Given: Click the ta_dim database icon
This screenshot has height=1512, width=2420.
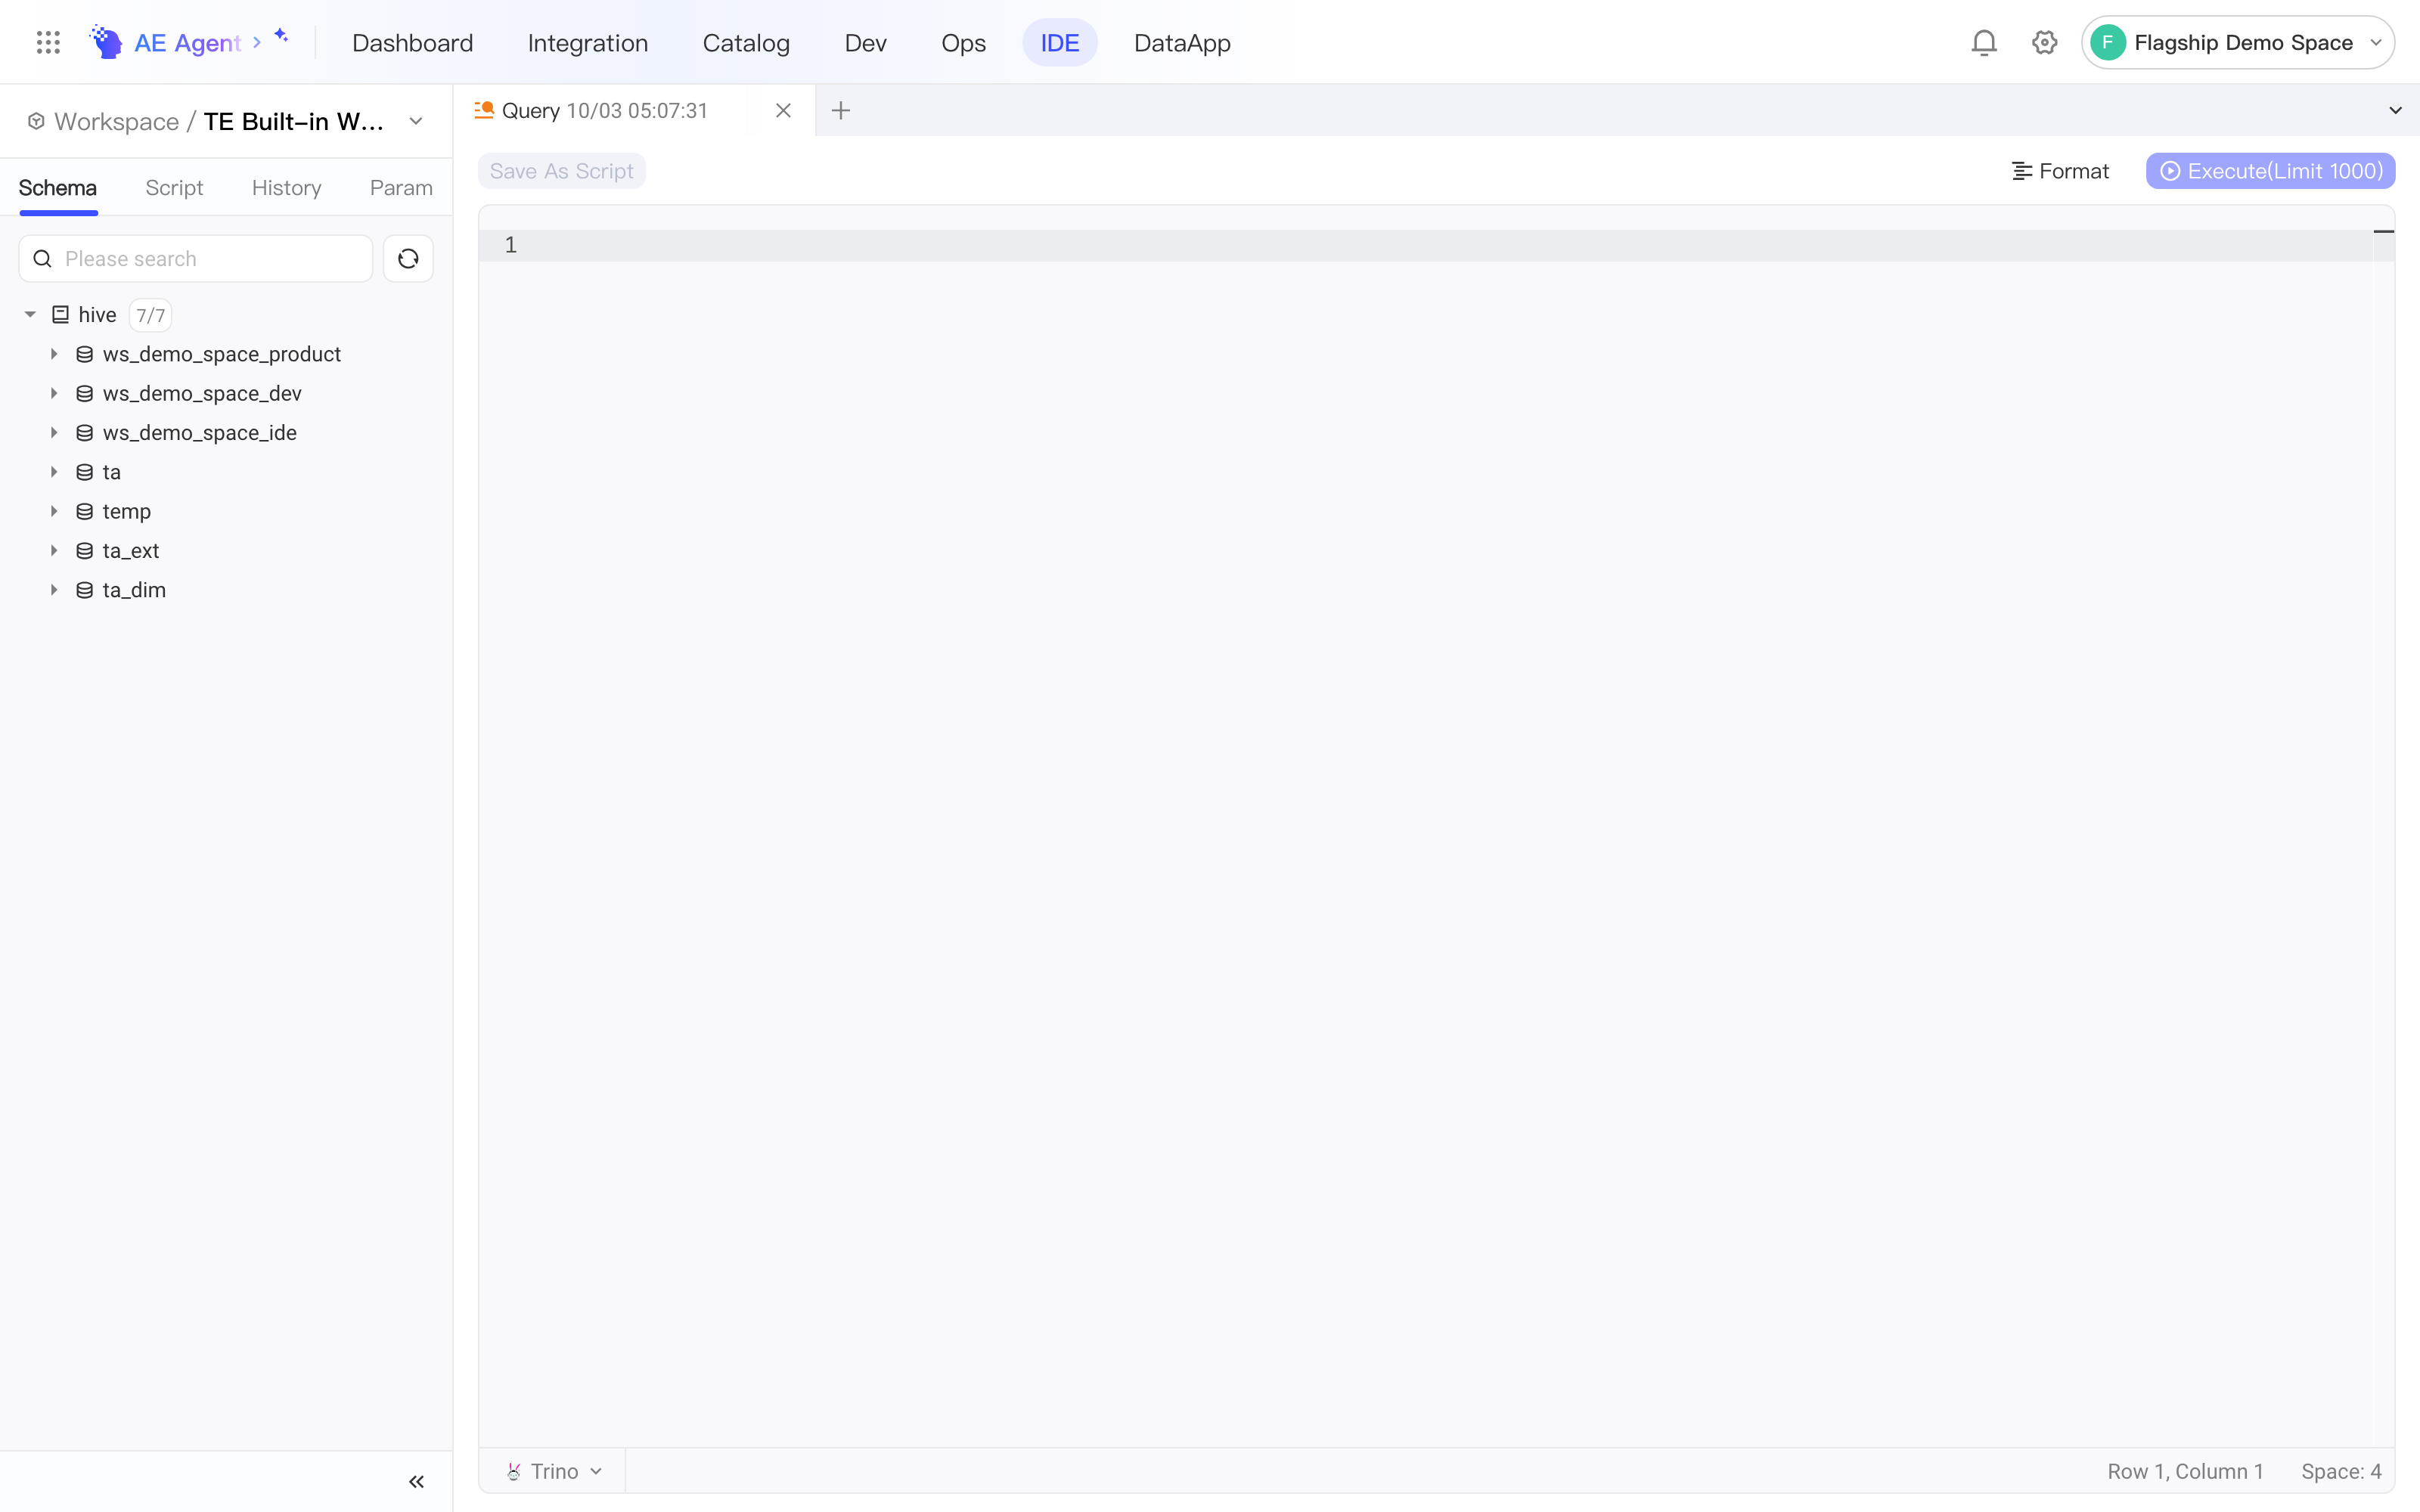Looking at the screenshot, I should pyautogui.click(x=85, y=590).
